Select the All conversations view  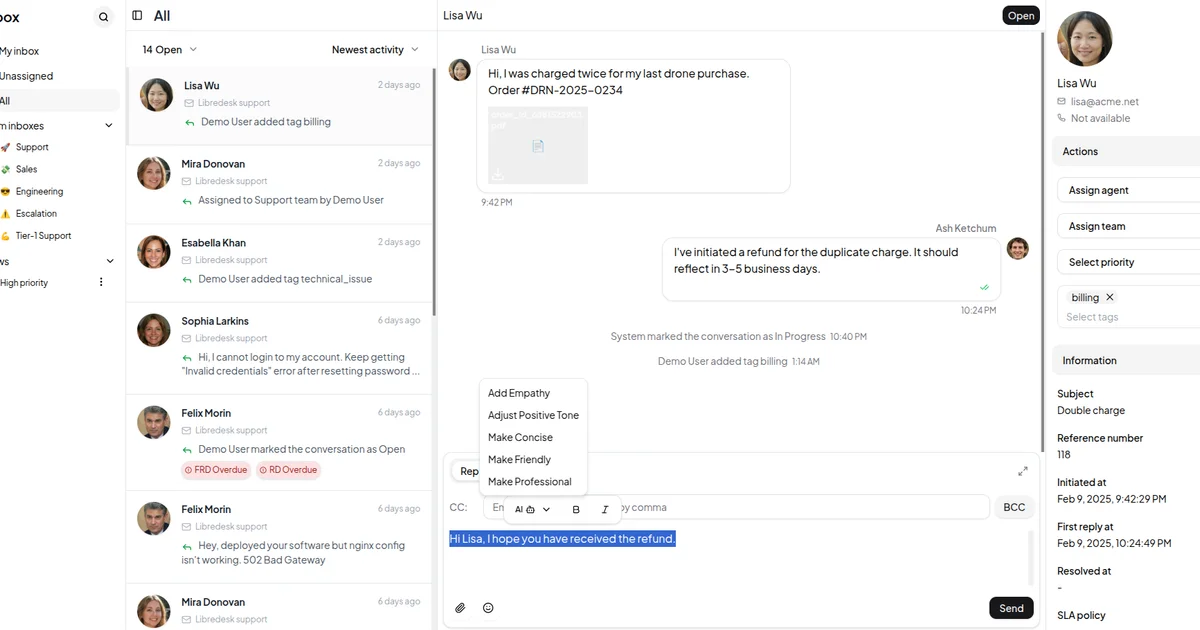tap(58, 101)
